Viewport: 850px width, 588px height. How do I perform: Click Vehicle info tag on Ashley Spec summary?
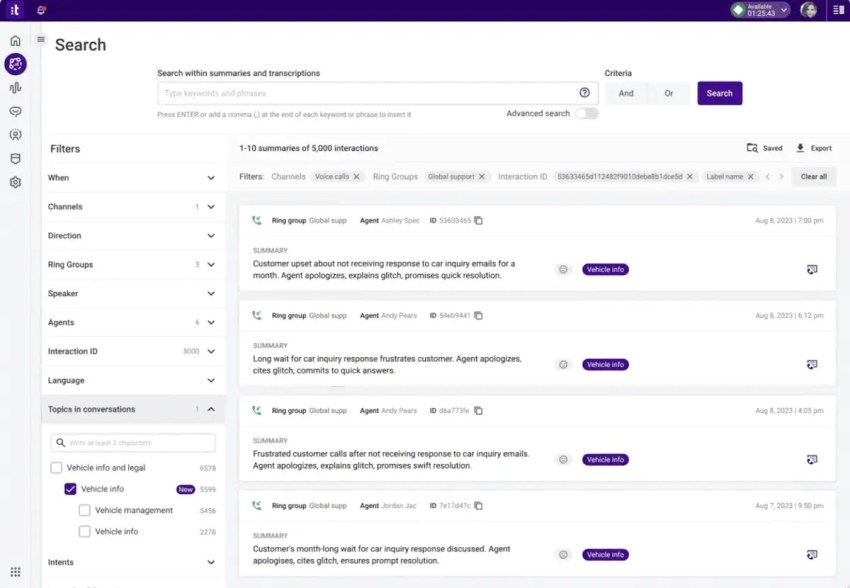(x=606, y=269)
